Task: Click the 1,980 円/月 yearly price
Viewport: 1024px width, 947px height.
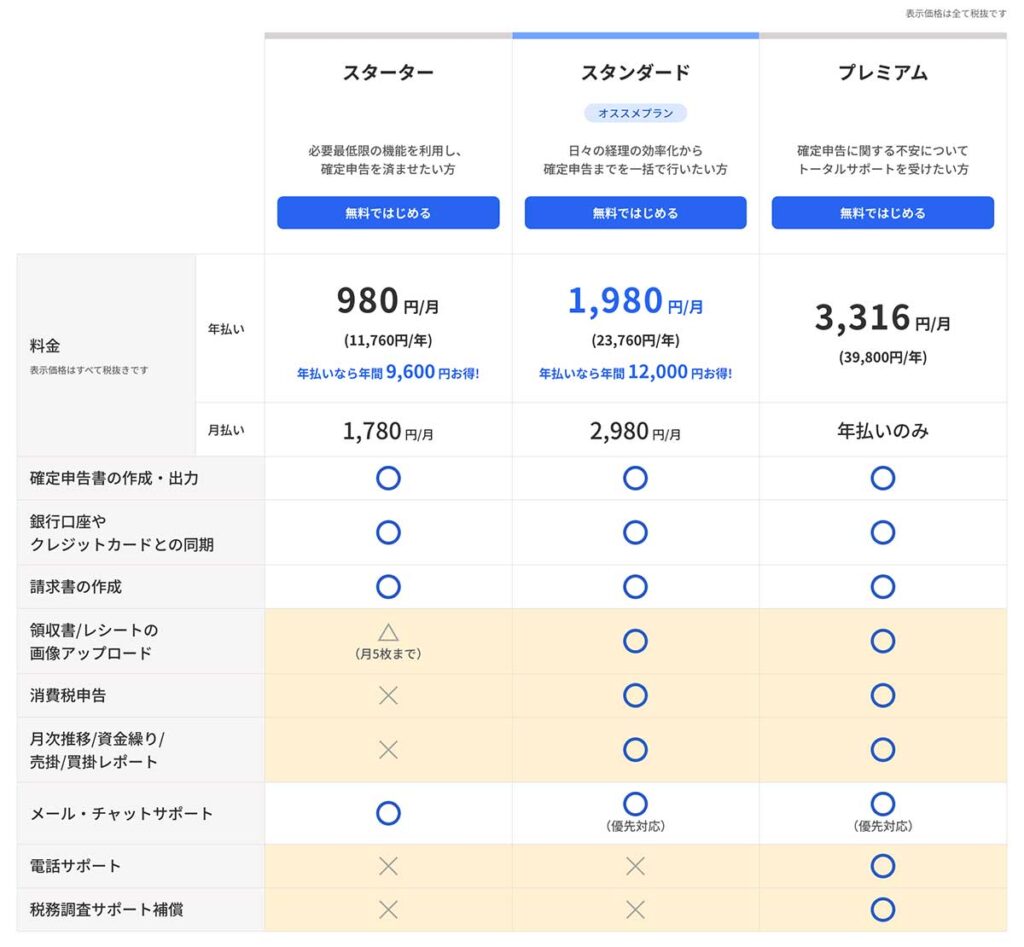Action: (x=635, y=301)
